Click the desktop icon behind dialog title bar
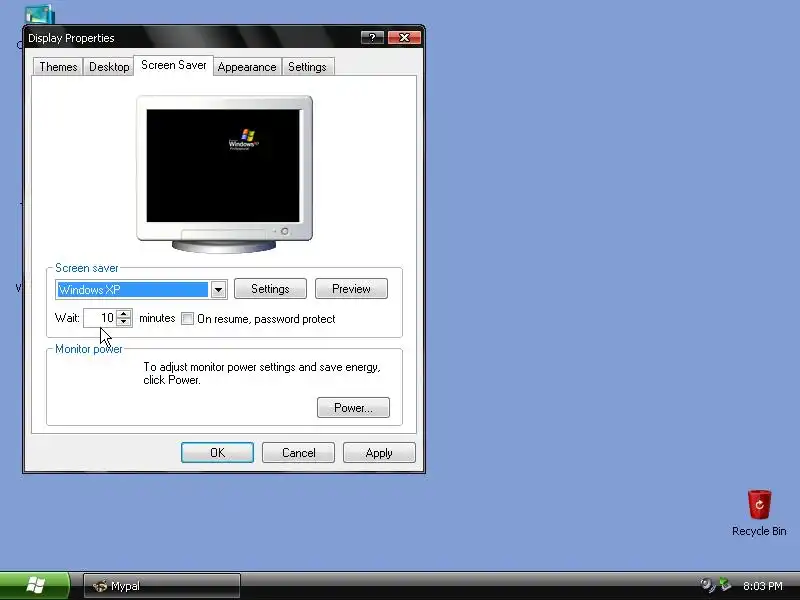800x600 pixels. pos(39,14)
